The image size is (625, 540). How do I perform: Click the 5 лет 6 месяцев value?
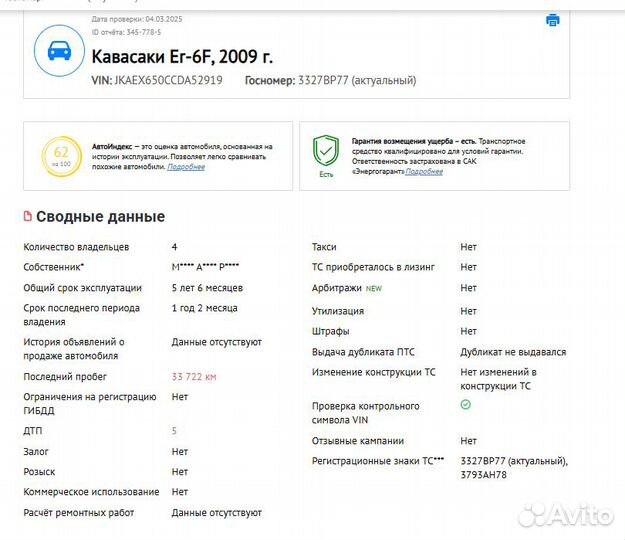[207, 288]
